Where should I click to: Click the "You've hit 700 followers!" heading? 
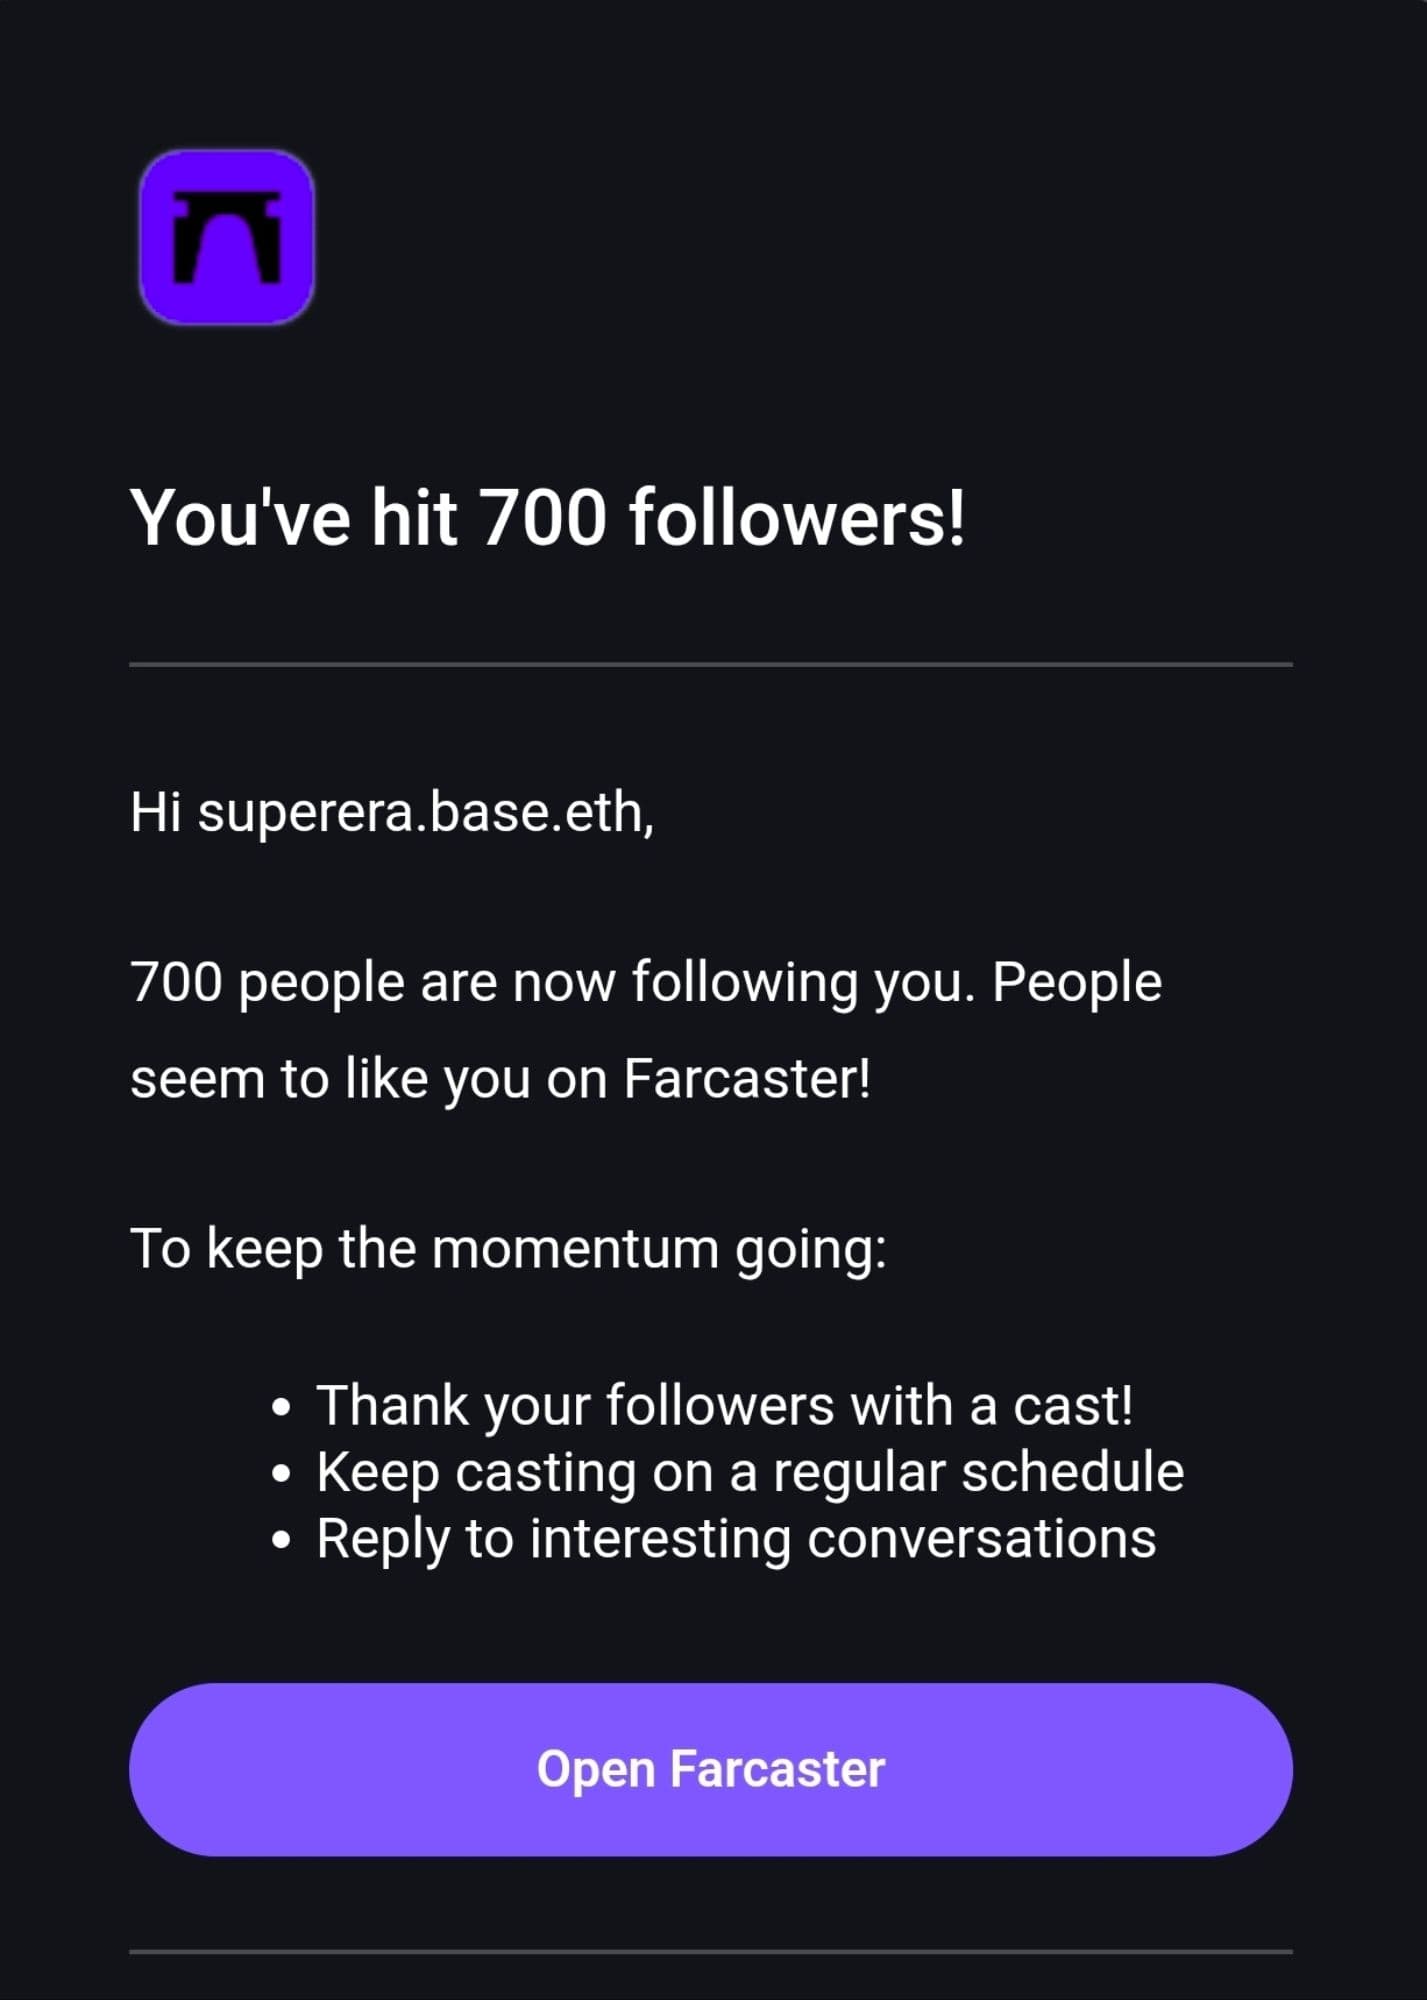[547, 519]
